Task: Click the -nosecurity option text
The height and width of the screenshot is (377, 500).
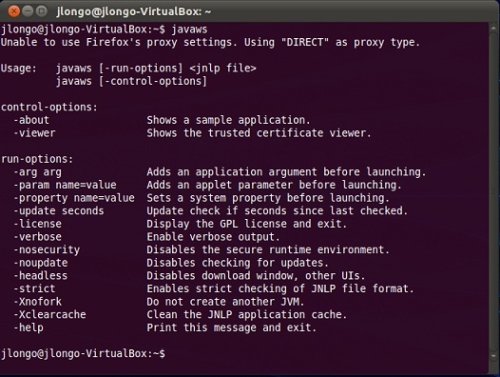Action: pyautogui.click(x=47, y=250)
